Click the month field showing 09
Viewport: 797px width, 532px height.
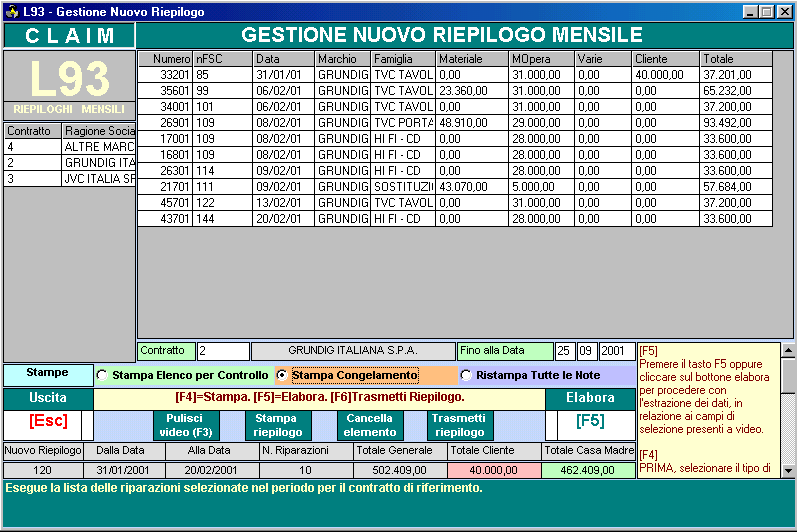(x=586, y=351)
